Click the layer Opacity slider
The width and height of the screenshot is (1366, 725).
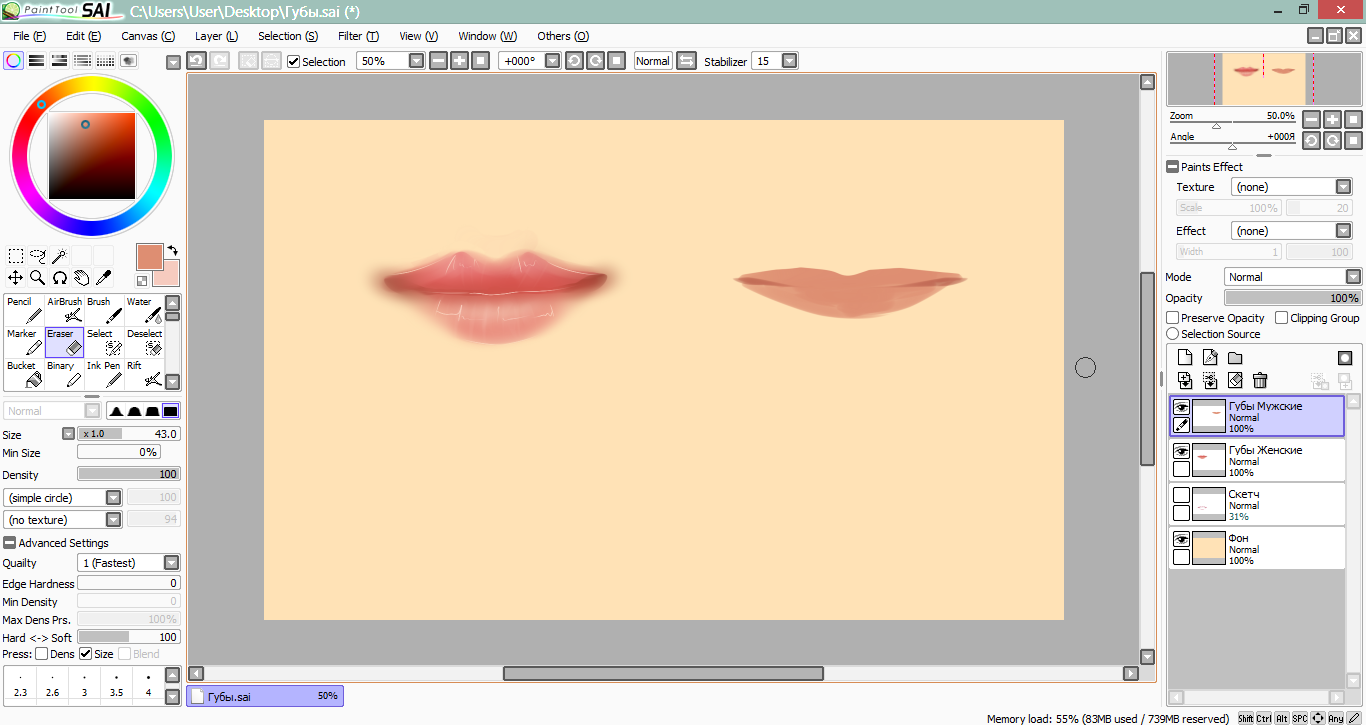coord(1292,298)
